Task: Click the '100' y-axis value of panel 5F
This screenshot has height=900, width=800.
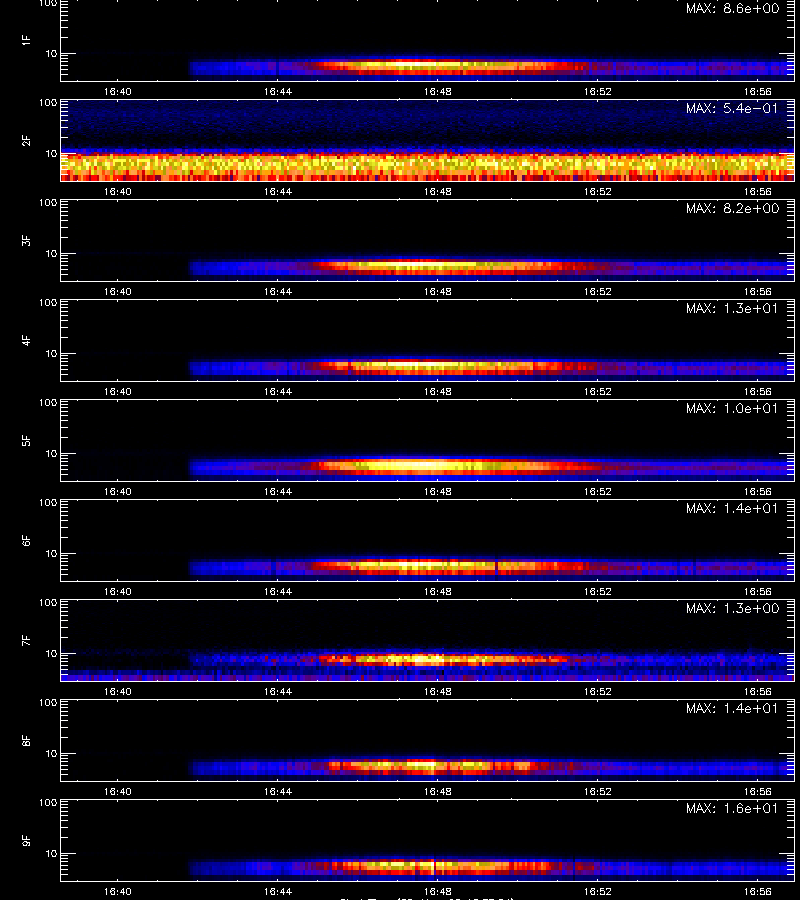Action: tap(48, 403)
